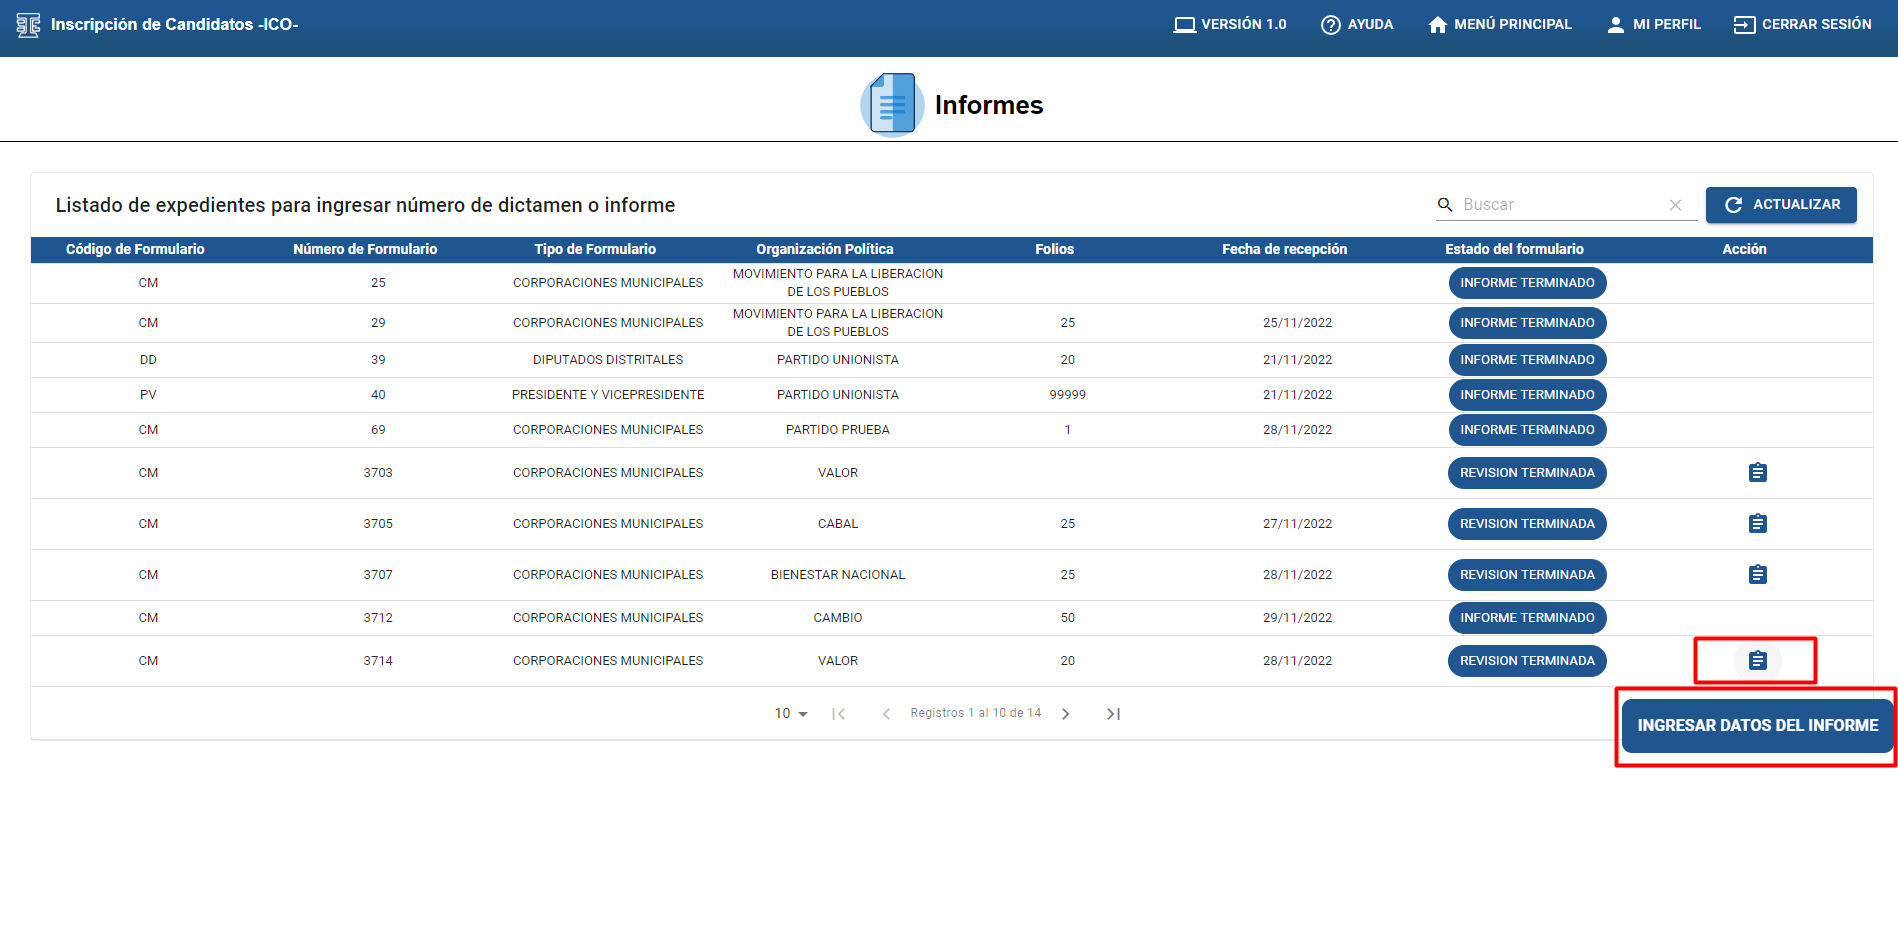The image size is (1898, 935).
Task: Go to the next page of records
Action: [1065, 713]
